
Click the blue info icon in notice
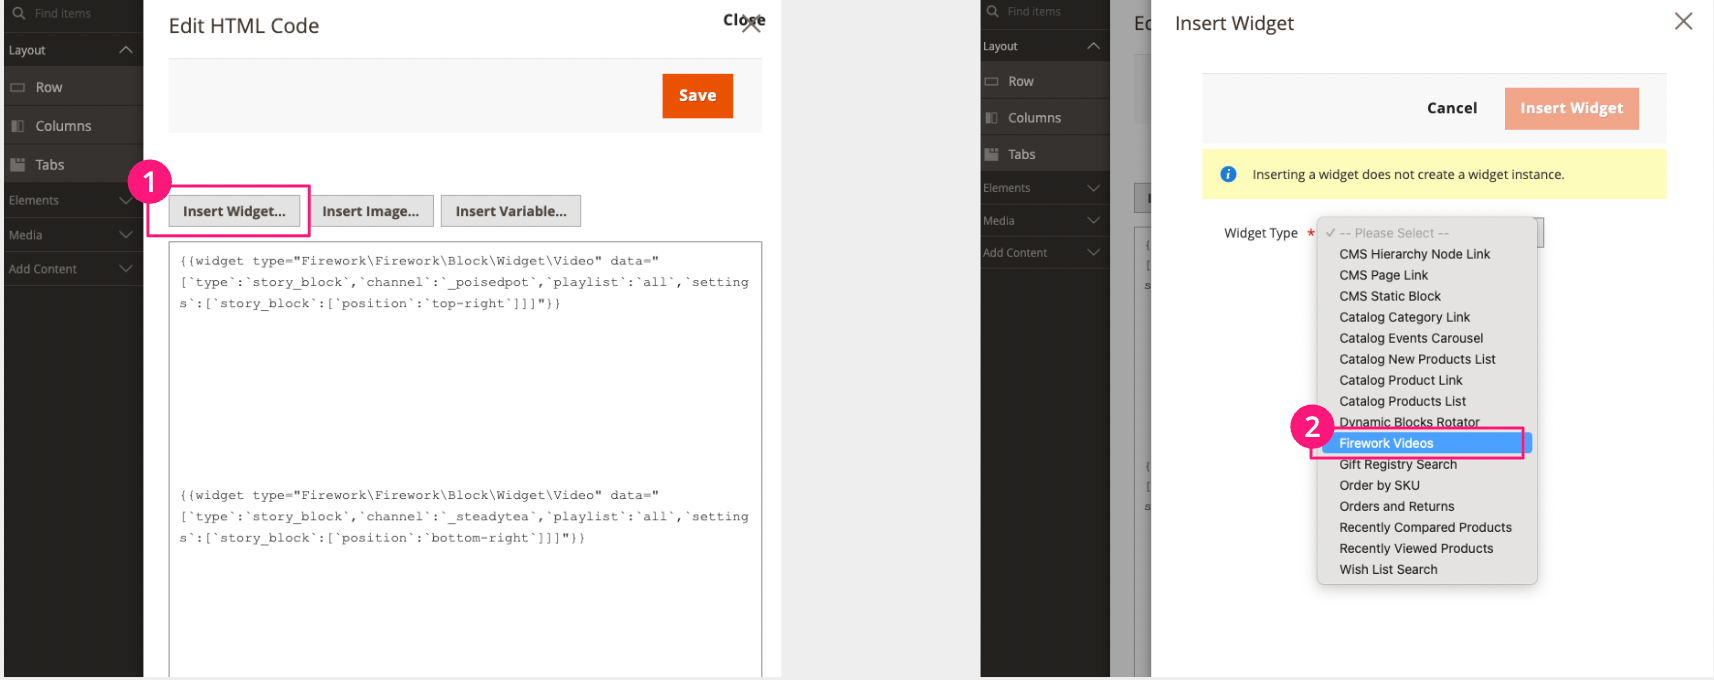pyautogui.click(x=1228, y=174)
